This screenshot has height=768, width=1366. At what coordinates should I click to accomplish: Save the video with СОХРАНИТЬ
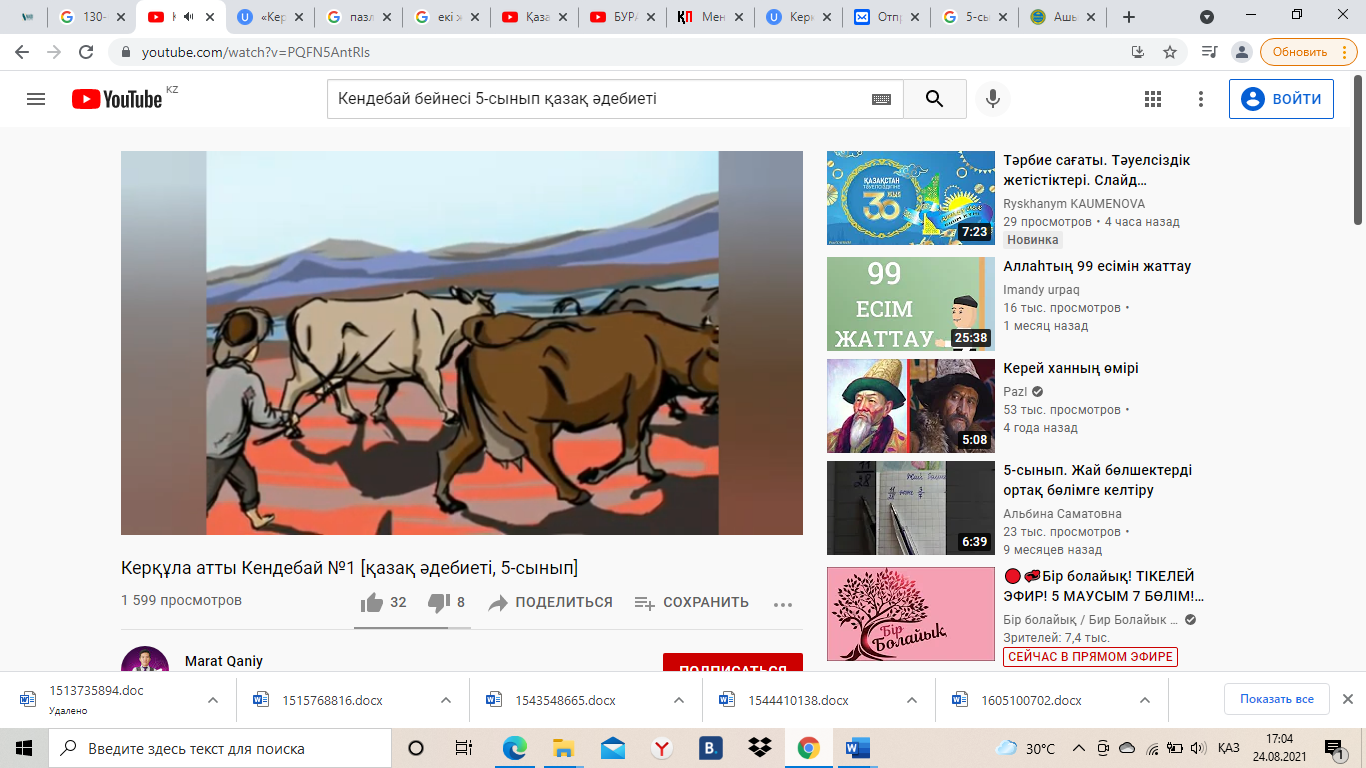click(x=691, y=602)
